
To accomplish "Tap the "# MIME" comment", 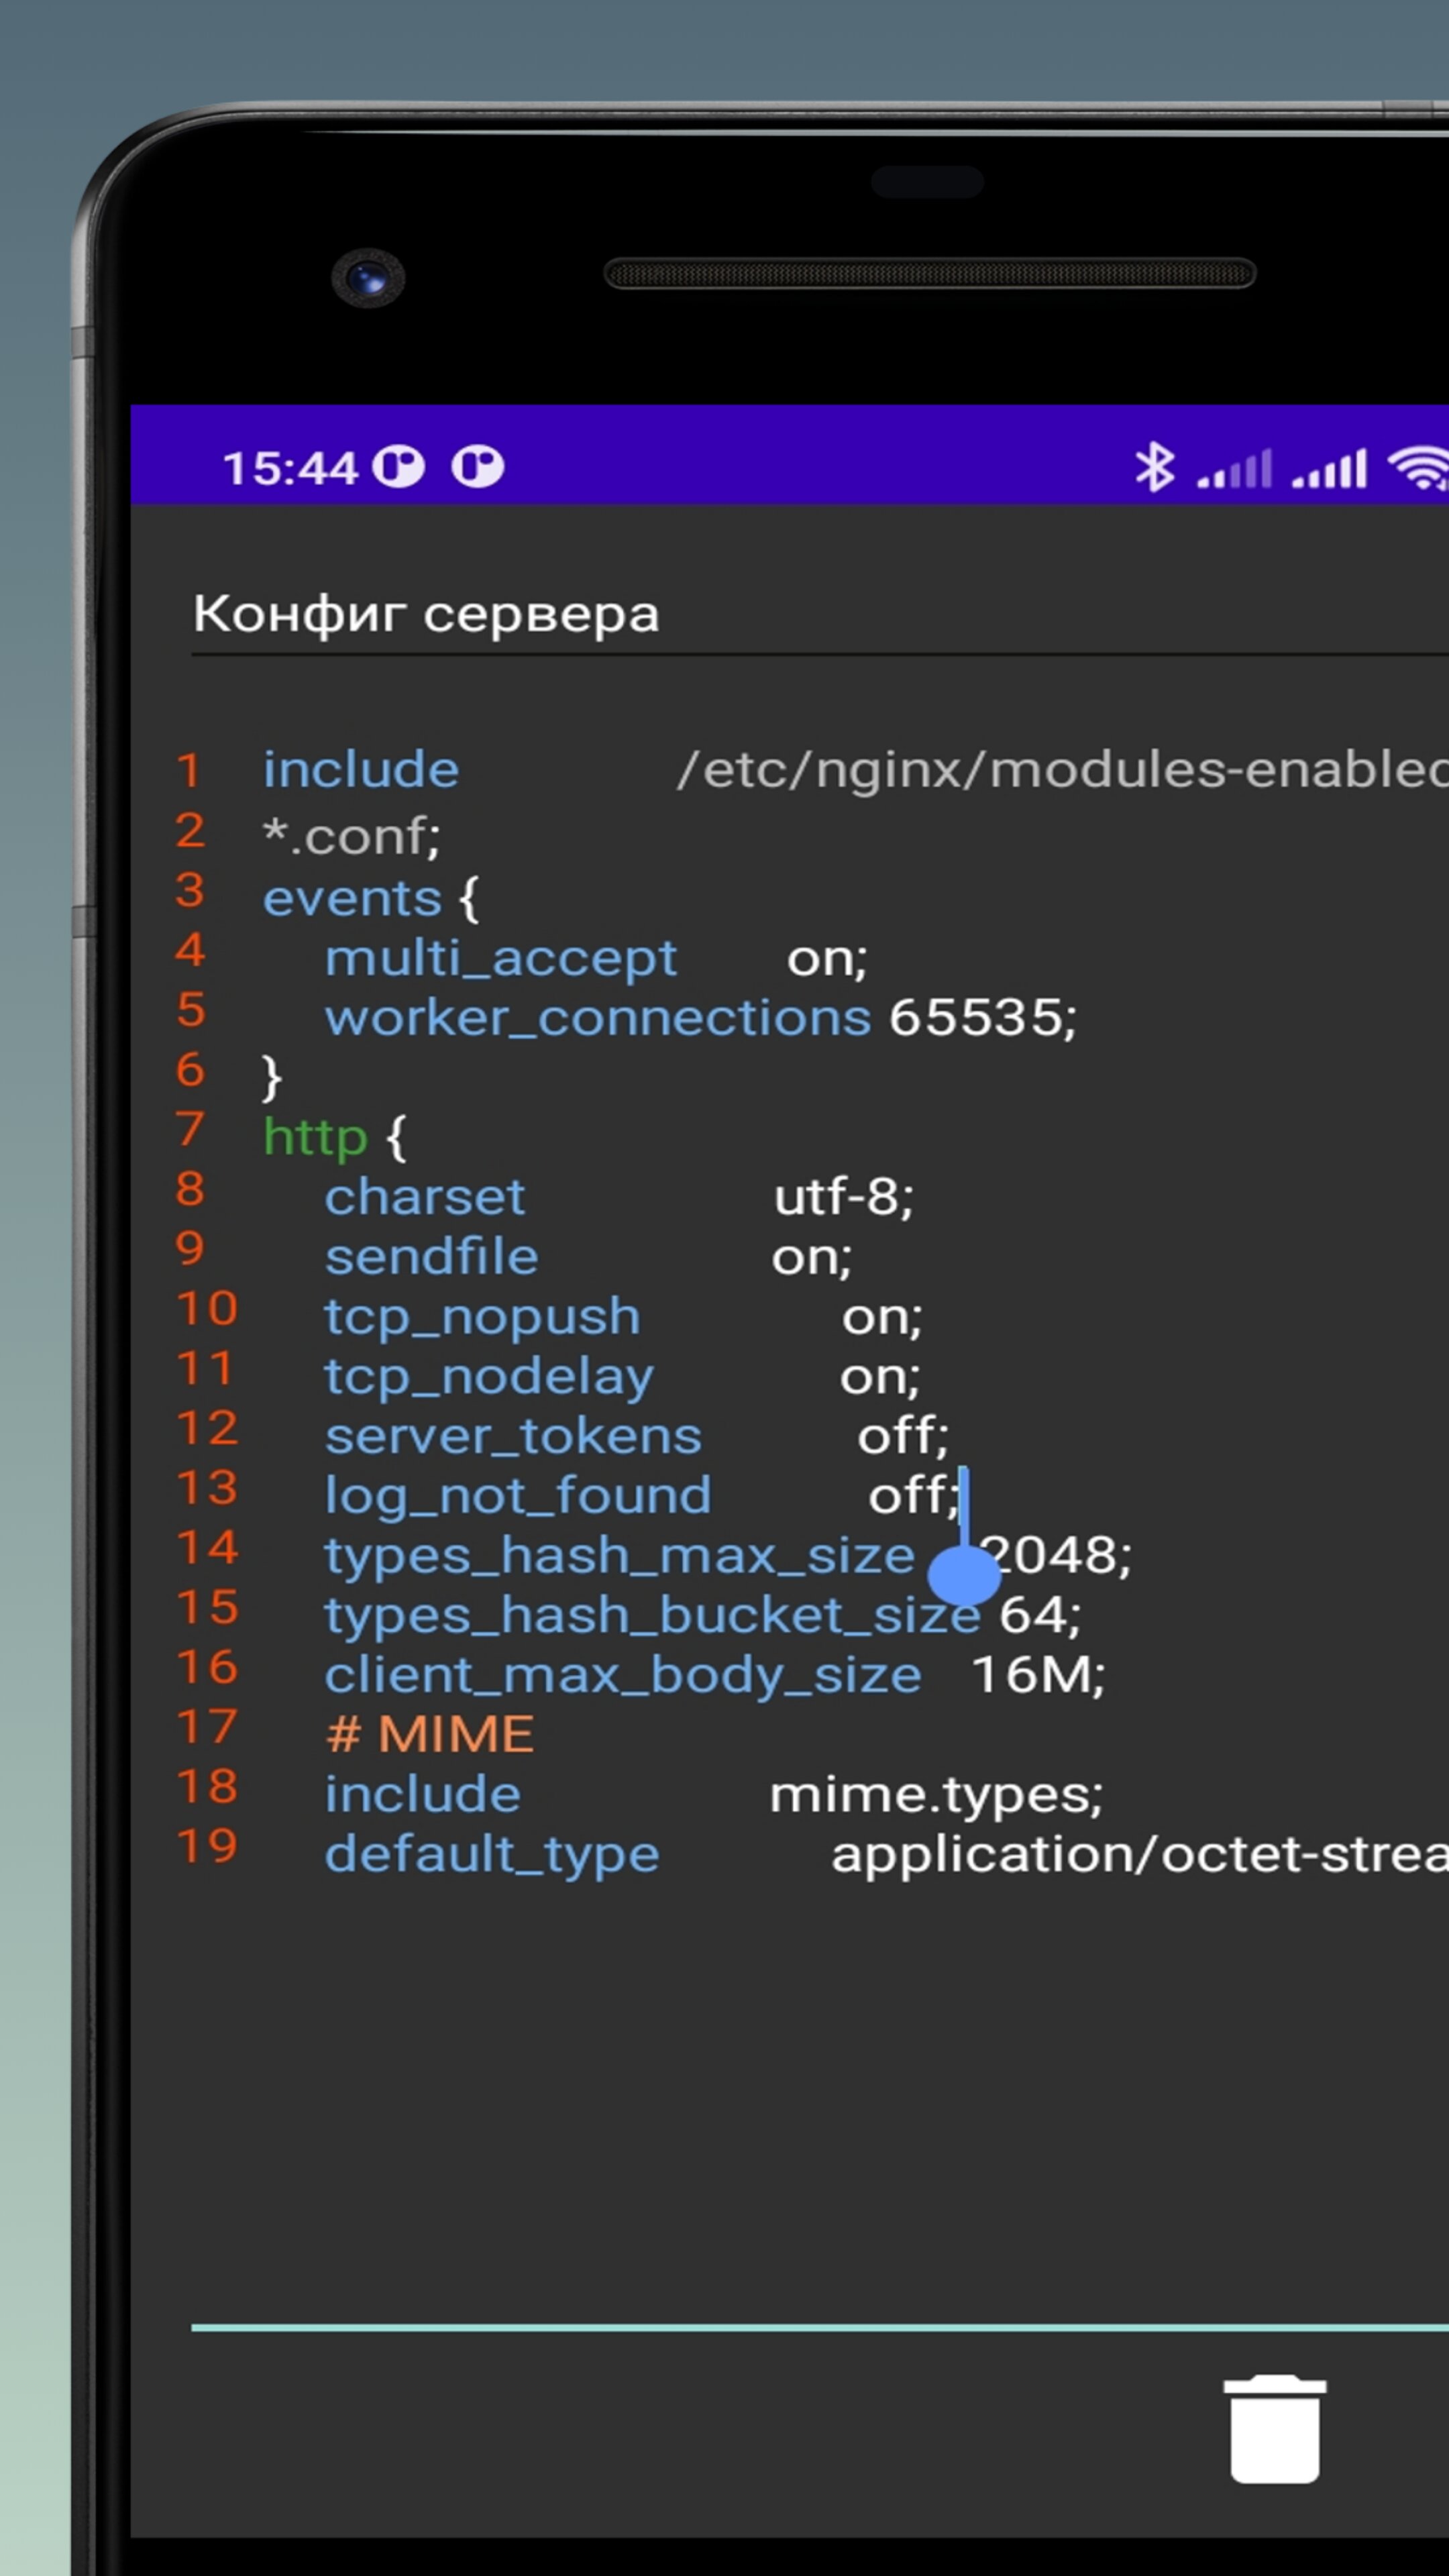I will (430, 1734).
